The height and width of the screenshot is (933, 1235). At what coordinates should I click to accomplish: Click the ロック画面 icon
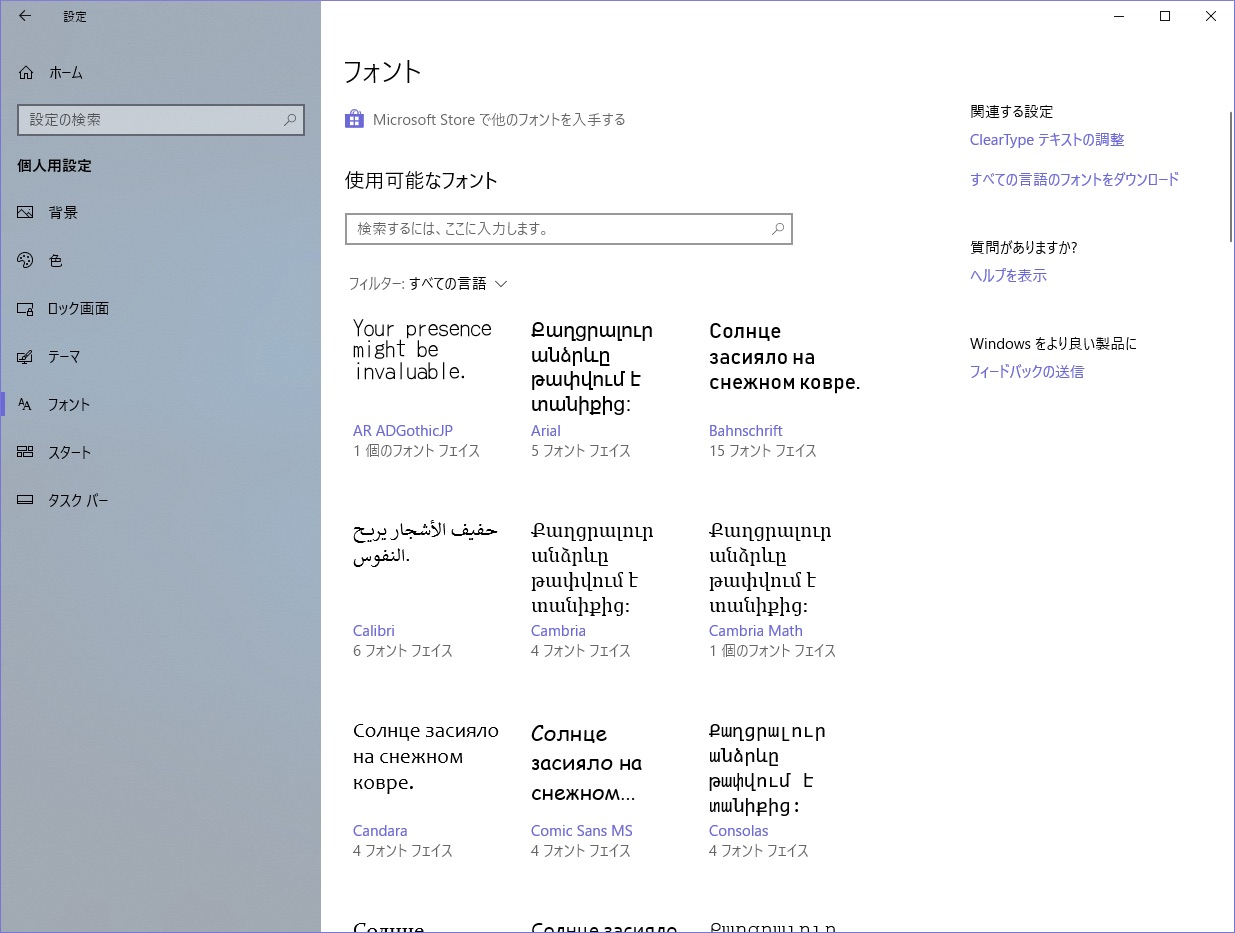point(26,309)
